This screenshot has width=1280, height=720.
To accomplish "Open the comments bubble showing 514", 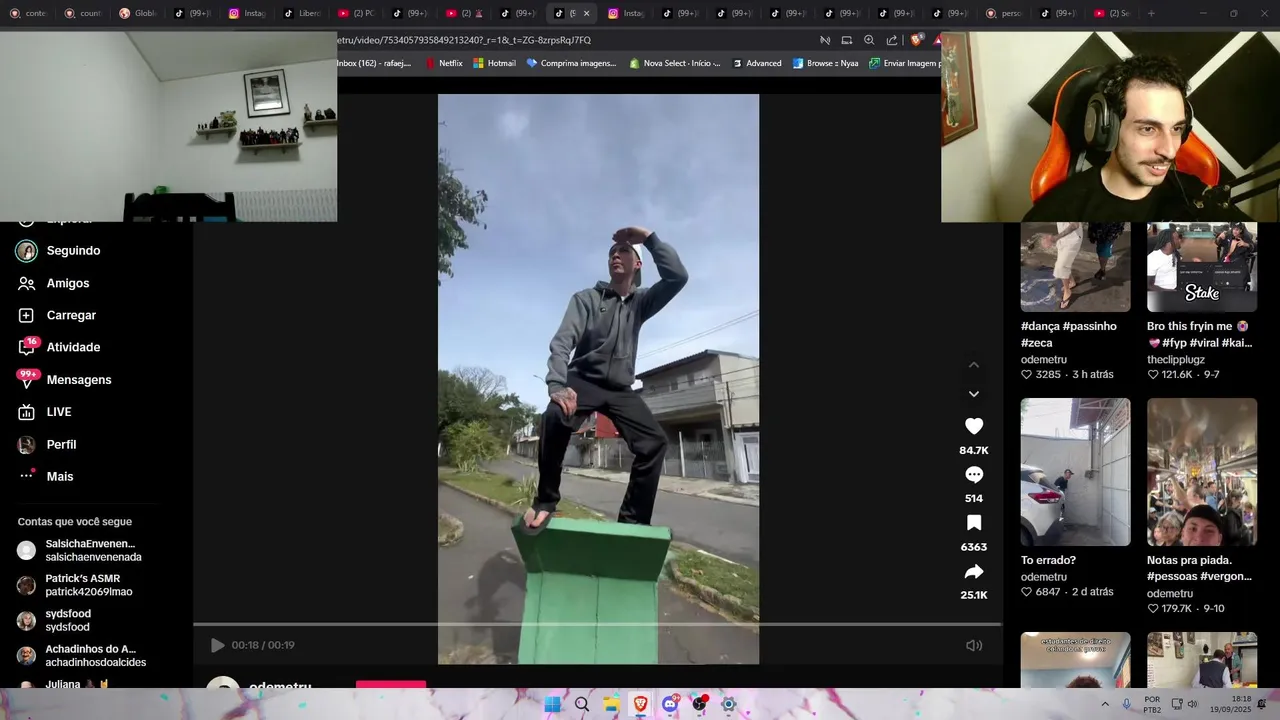I will [x=974, y=475].
